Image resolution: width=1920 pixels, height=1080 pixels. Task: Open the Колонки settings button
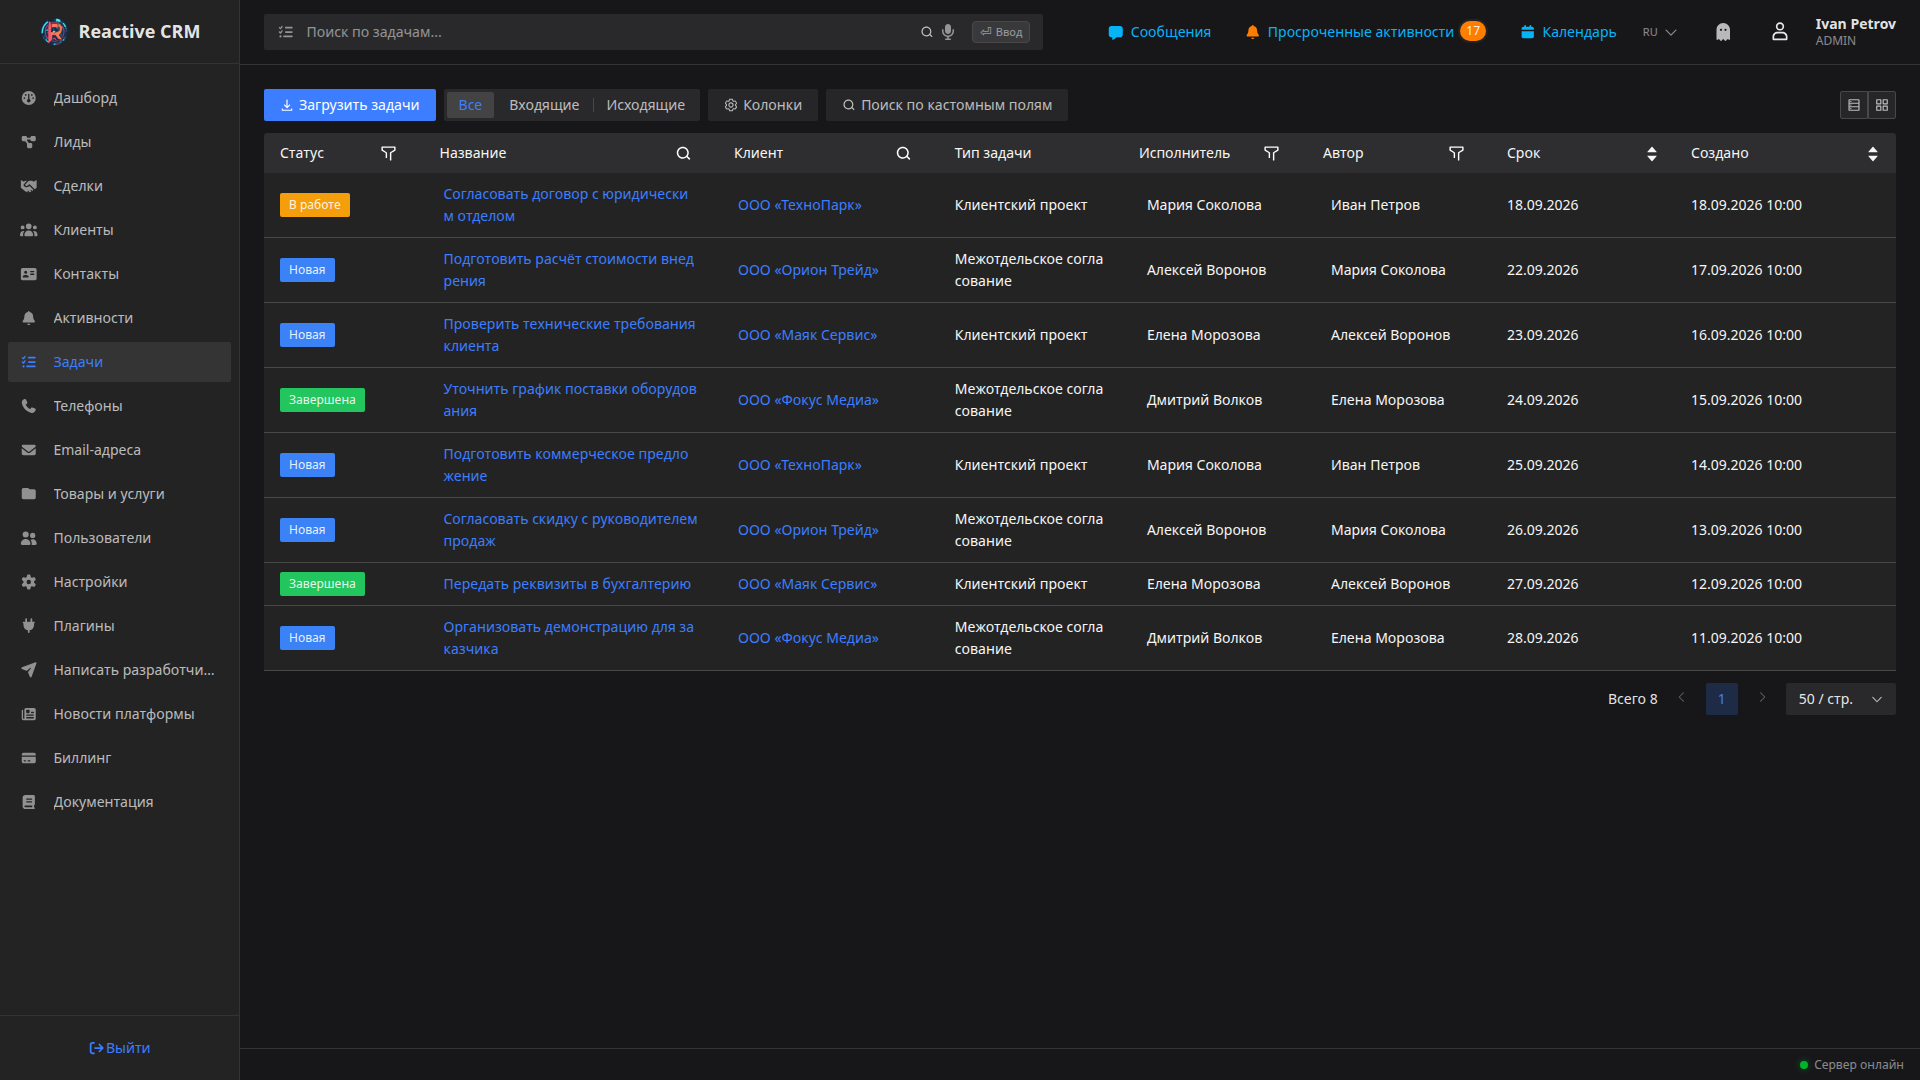tap(763, 105)
